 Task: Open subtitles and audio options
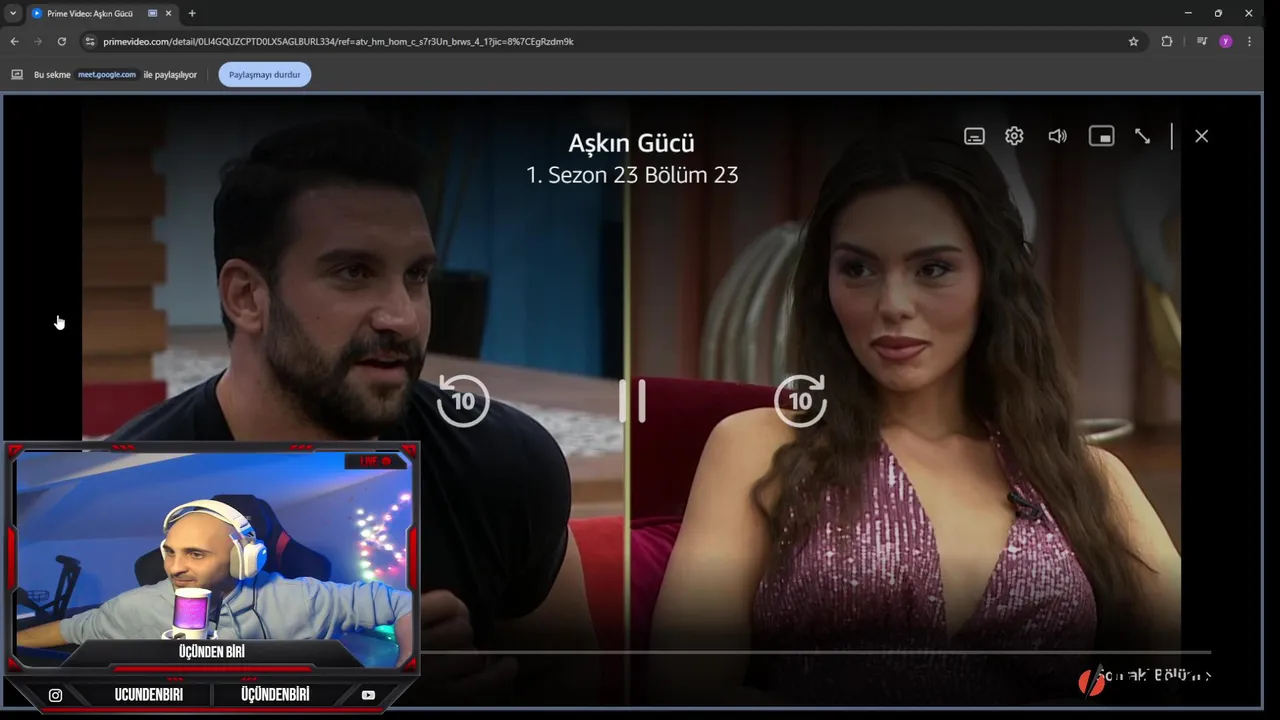point(974,136)
